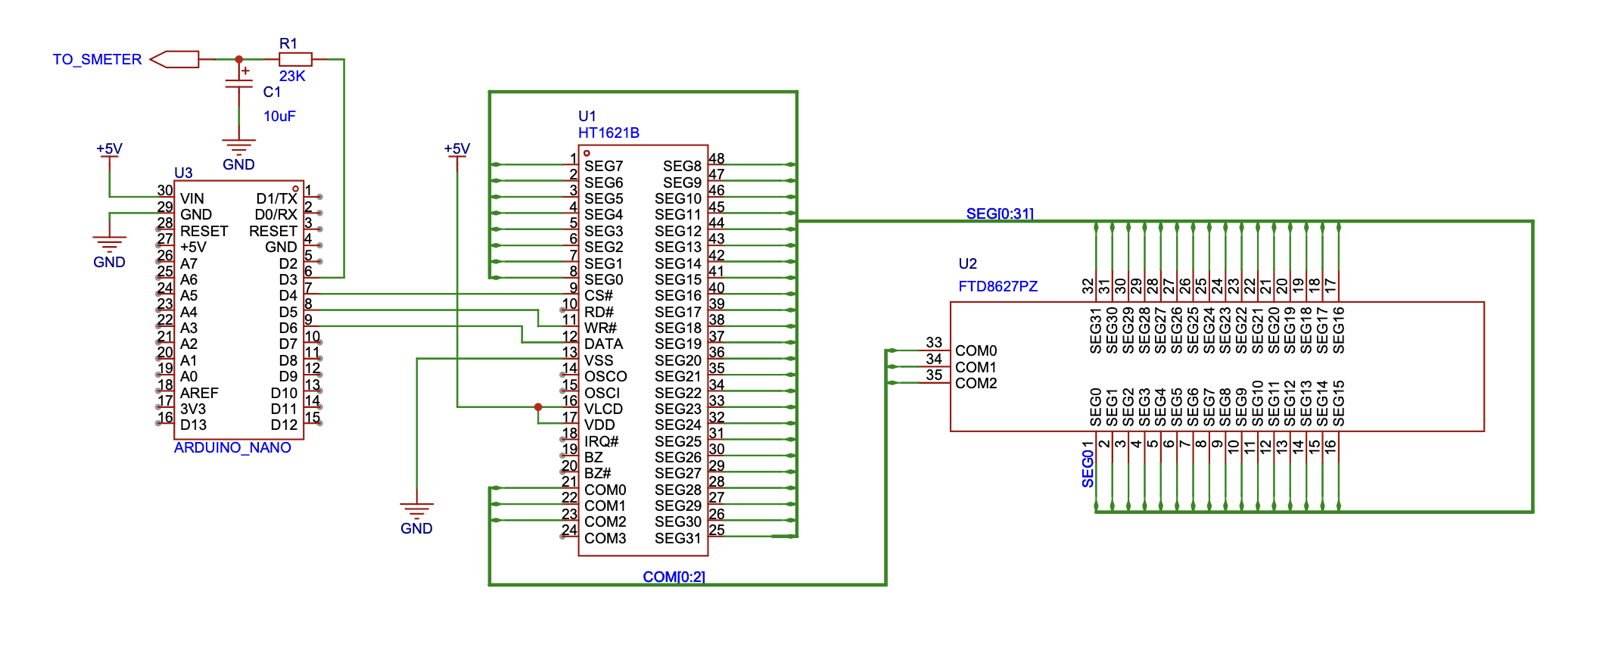Select the COM0 pin label on U2

(975, 351)
